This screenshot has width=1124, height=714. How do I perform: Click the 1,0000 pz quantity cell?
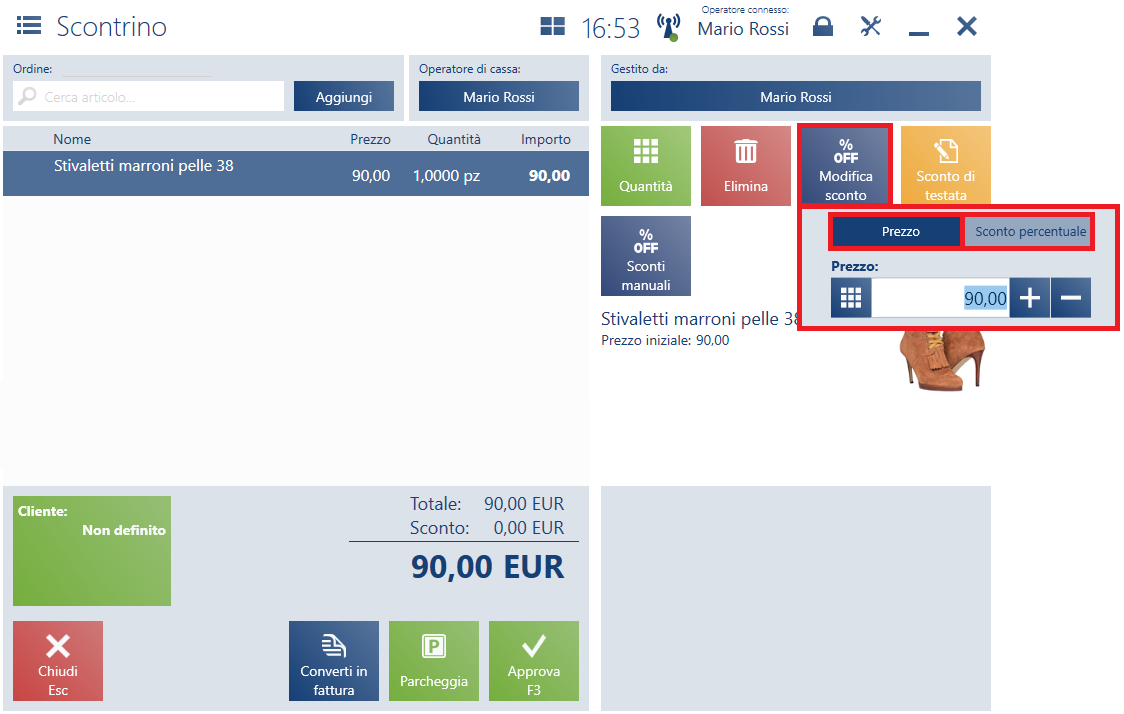point(446,176)
